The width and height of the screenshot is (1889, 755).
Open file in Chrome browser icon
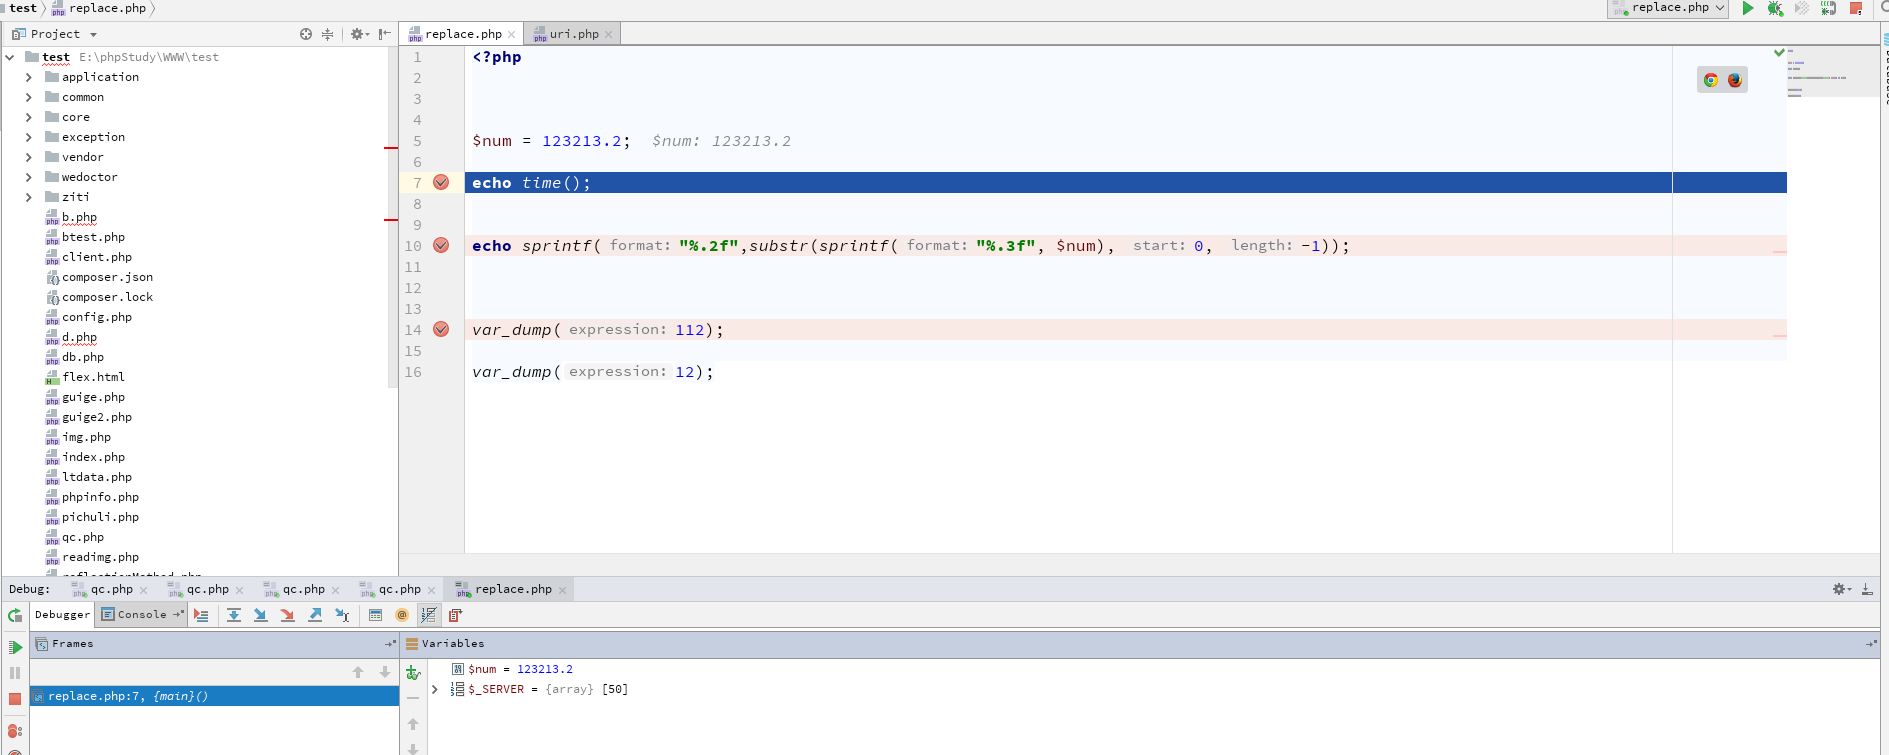pyautogui.click(x=1711, y=80)
